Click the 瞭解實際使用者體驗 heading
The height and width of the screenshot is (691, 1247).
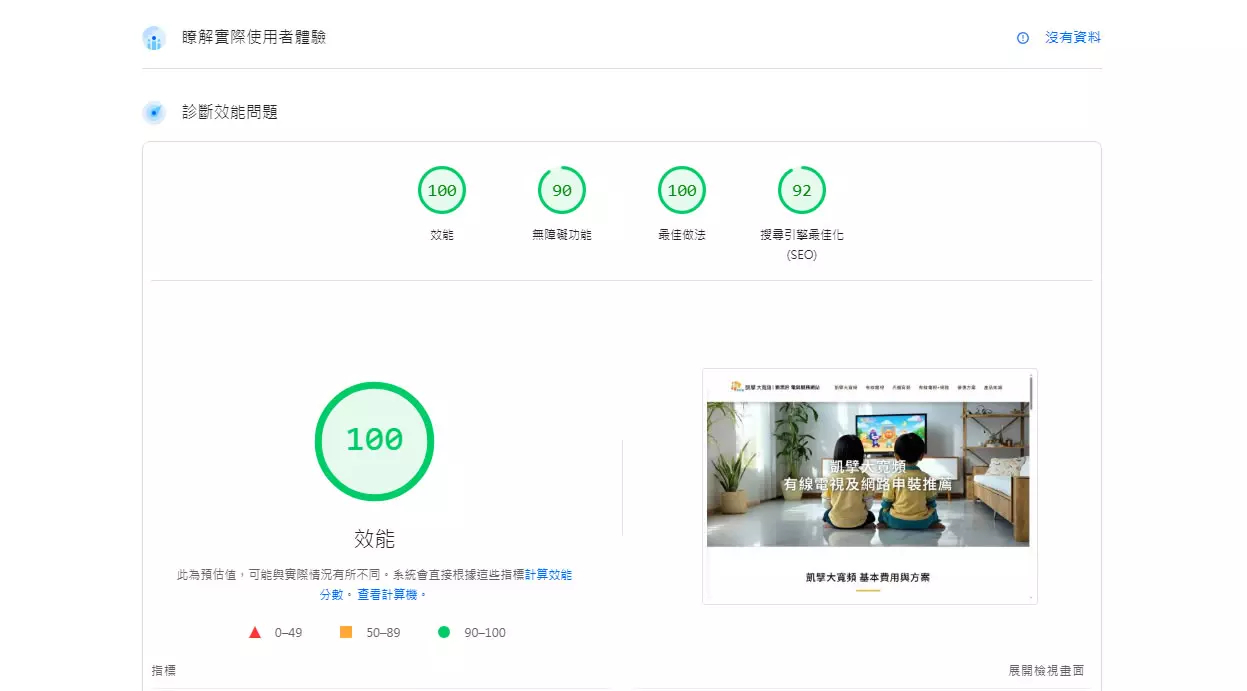coord(253,38)
